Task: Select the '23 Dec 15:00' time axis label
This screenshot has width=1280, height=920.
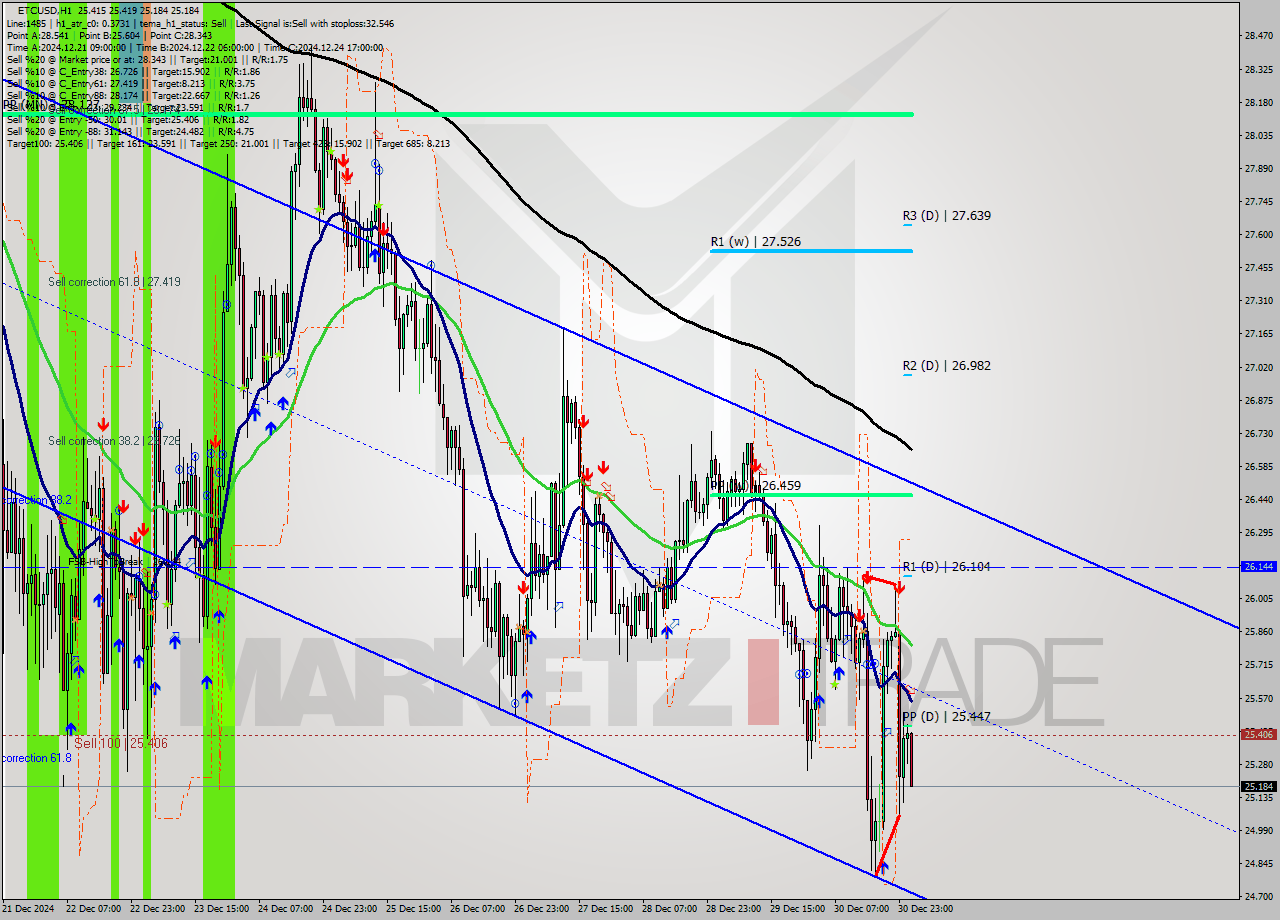Action: 221,909
